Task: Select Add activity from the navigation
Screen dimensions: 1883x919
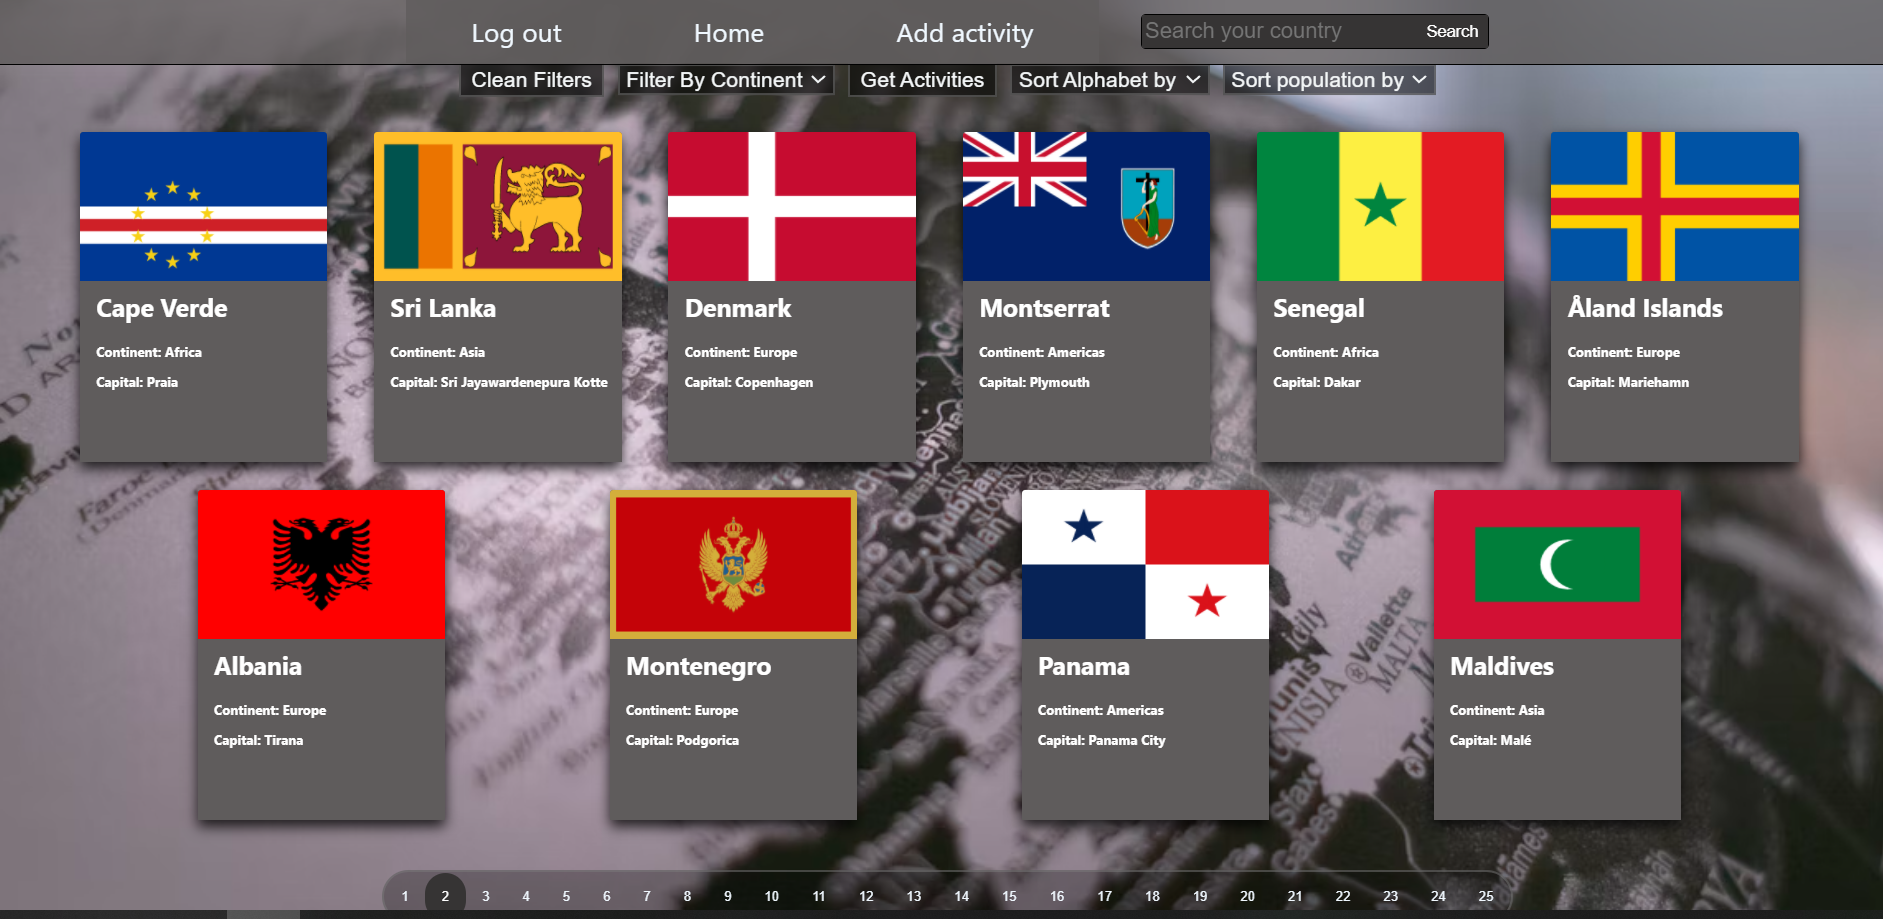Action: (964, 33)
